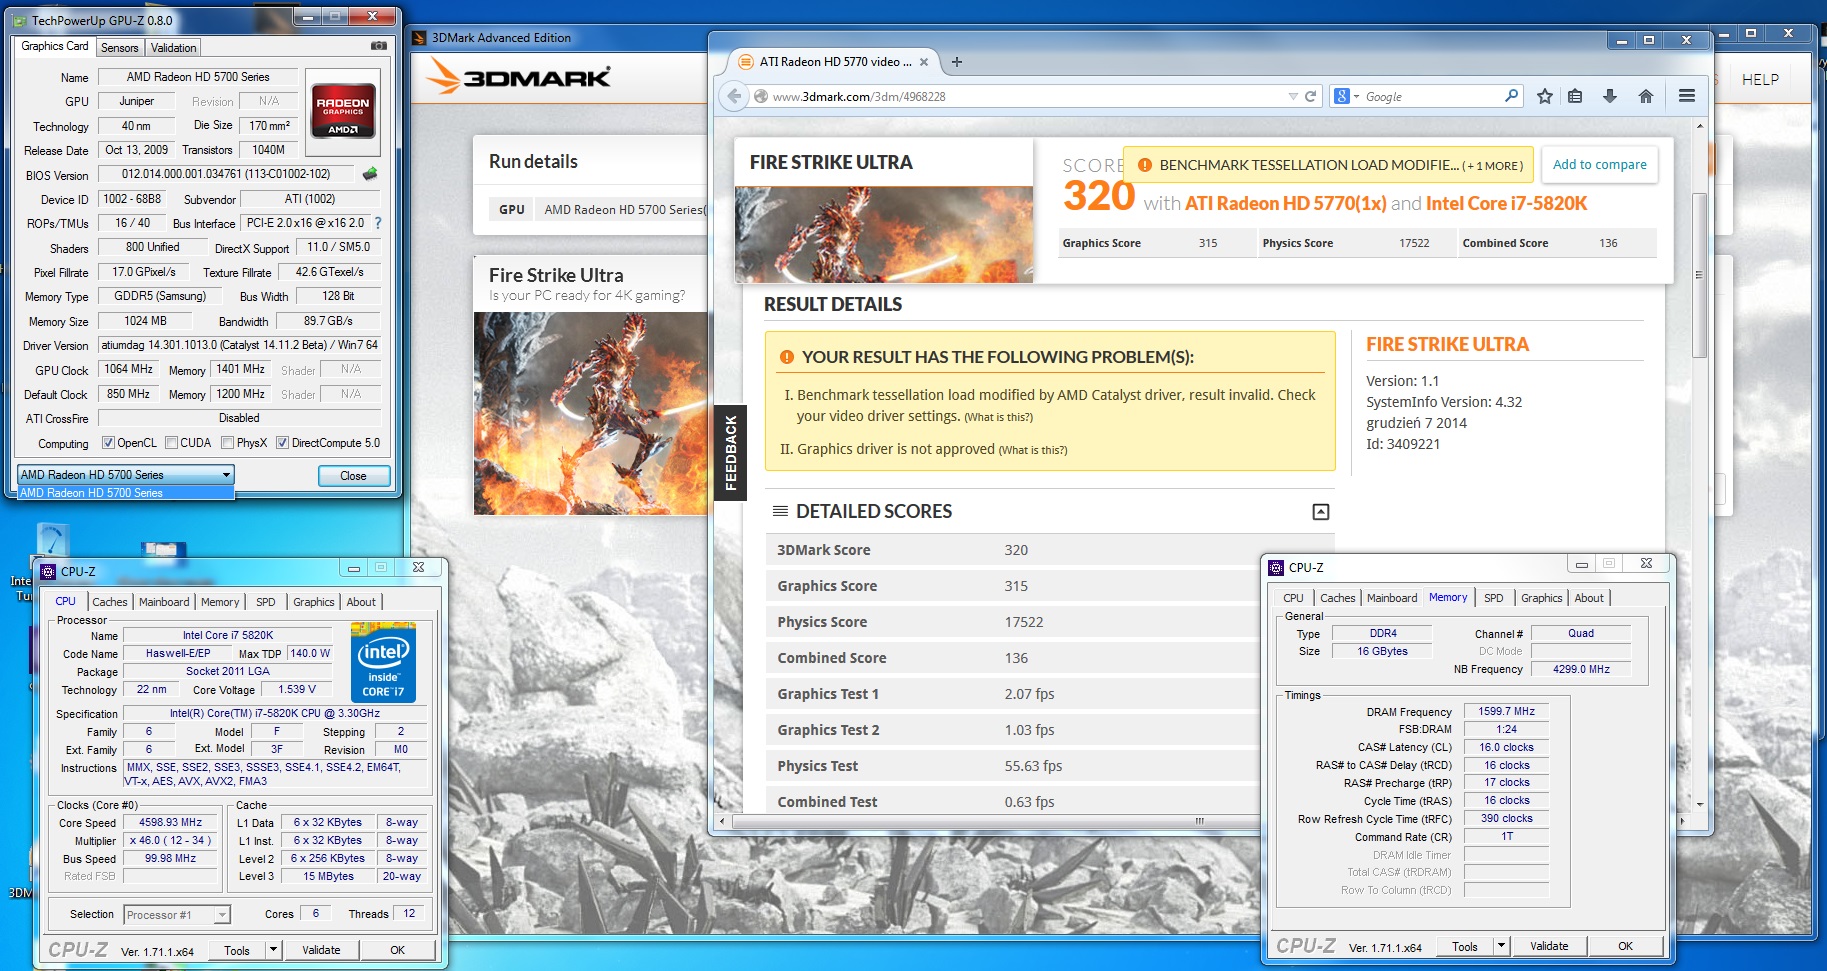The image size is (1827, 971).
Task: Toggle the PhysX checkbox in GPU-Z
Action: (228, 443)
